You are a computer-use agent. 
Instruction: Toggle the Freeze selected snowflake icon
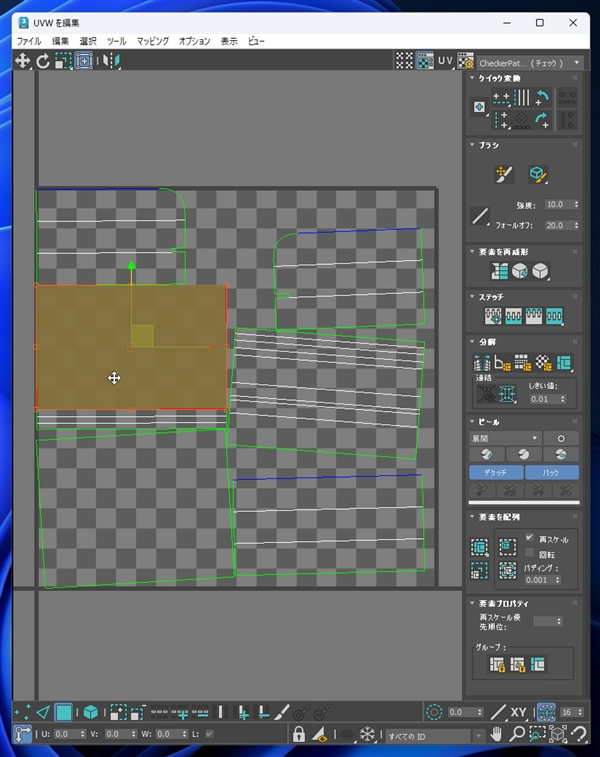click(x=367, y=734)
